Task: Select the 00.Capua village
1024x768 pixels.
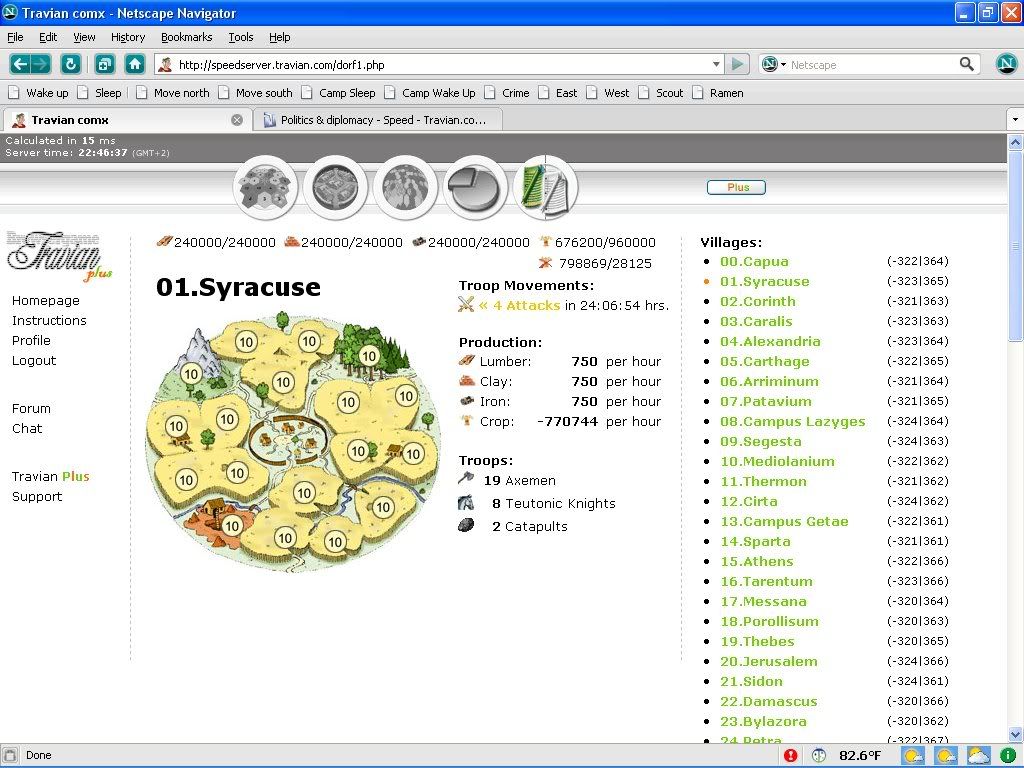Action: tap(754, 261)
